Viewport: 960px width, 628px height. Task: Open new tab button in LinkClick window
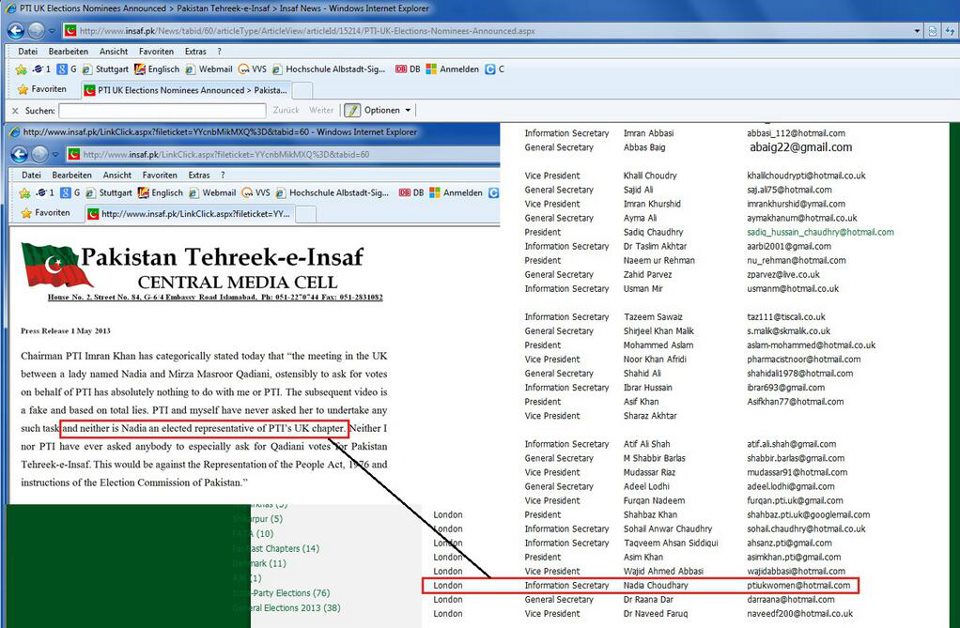click(306, 214)
